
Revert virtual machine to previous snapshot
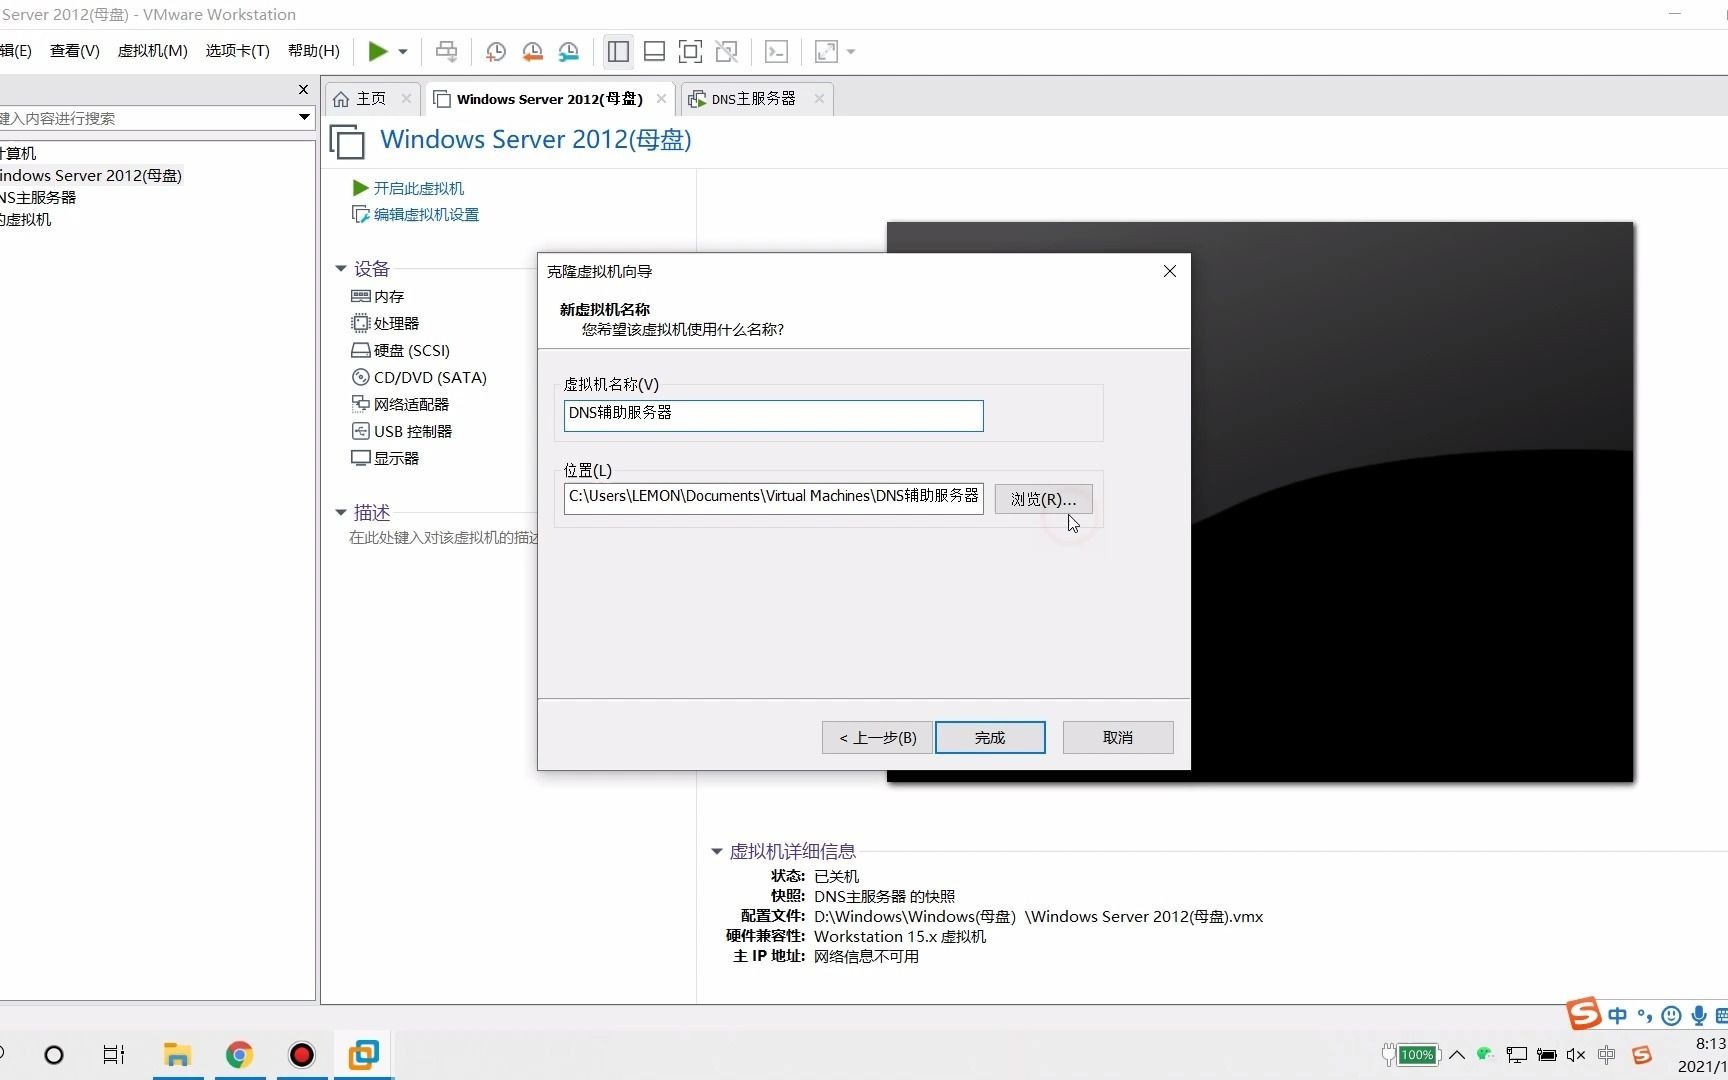[x=532, y=51]
